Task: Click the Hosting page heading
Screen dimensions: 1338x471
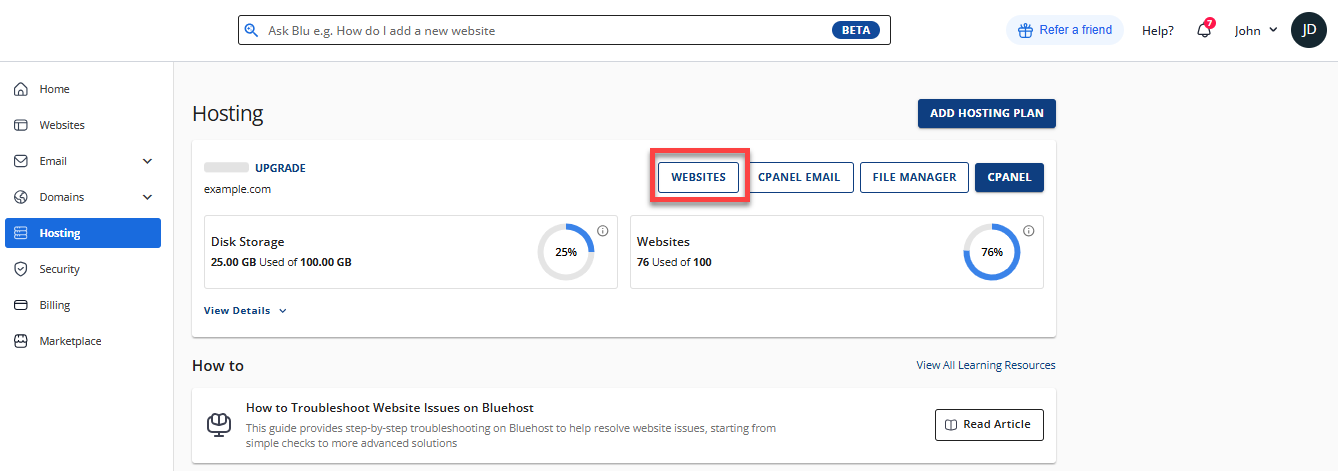Action: coord(228,114)
